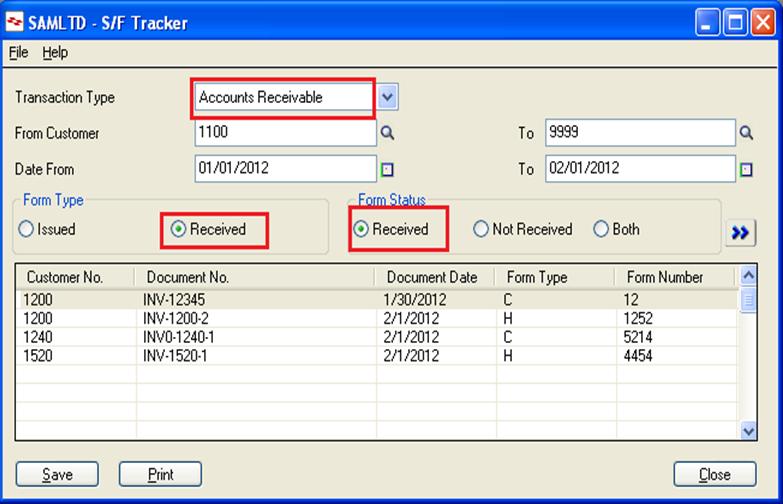Viewport: 783px width, 504px height.
Task: Choose the Not Received form status option
Action: click(480, 229)
